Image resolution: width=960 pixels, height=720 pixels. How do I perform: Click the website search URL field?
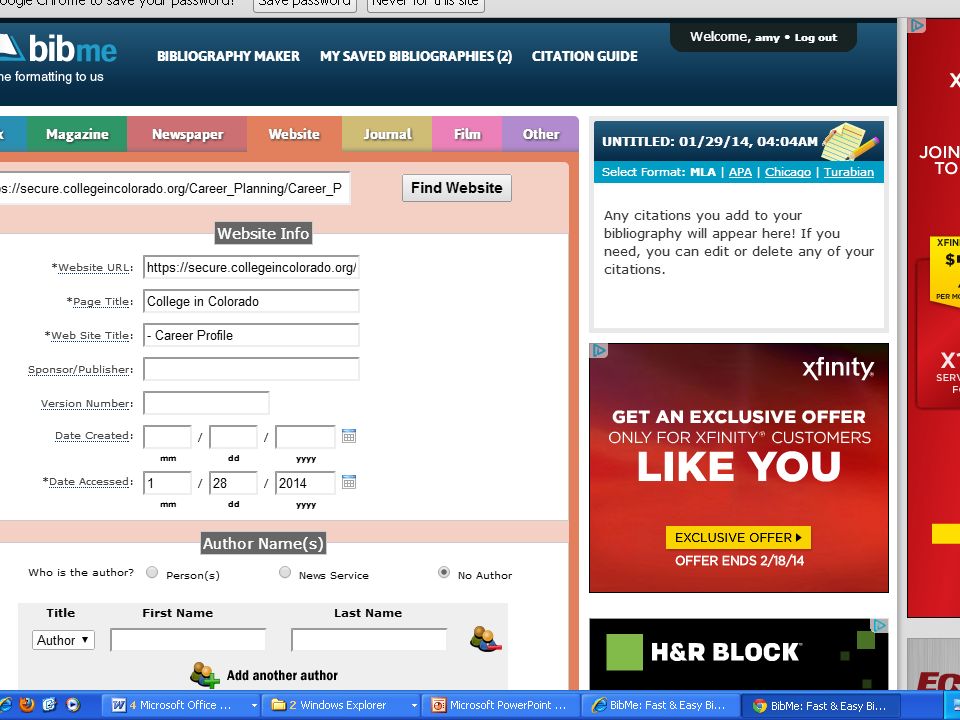pyautogui.click(x=174, y=188)
